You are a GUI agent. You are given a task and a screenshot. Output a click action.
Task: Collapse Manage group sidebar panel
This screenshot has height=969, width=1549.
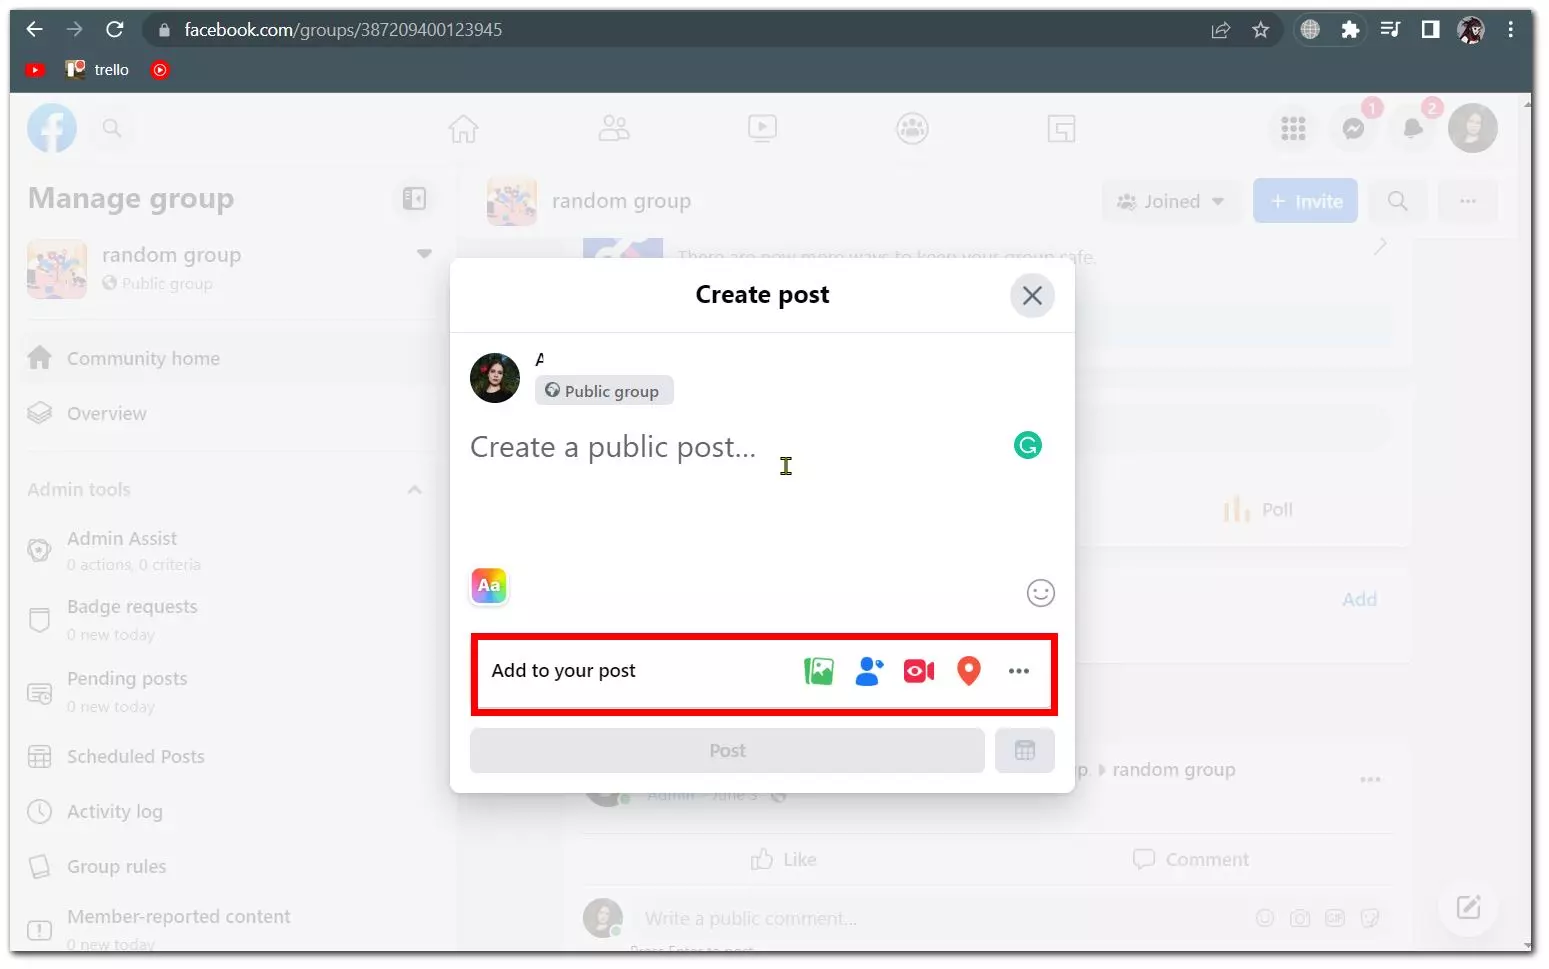click(414, 199)
